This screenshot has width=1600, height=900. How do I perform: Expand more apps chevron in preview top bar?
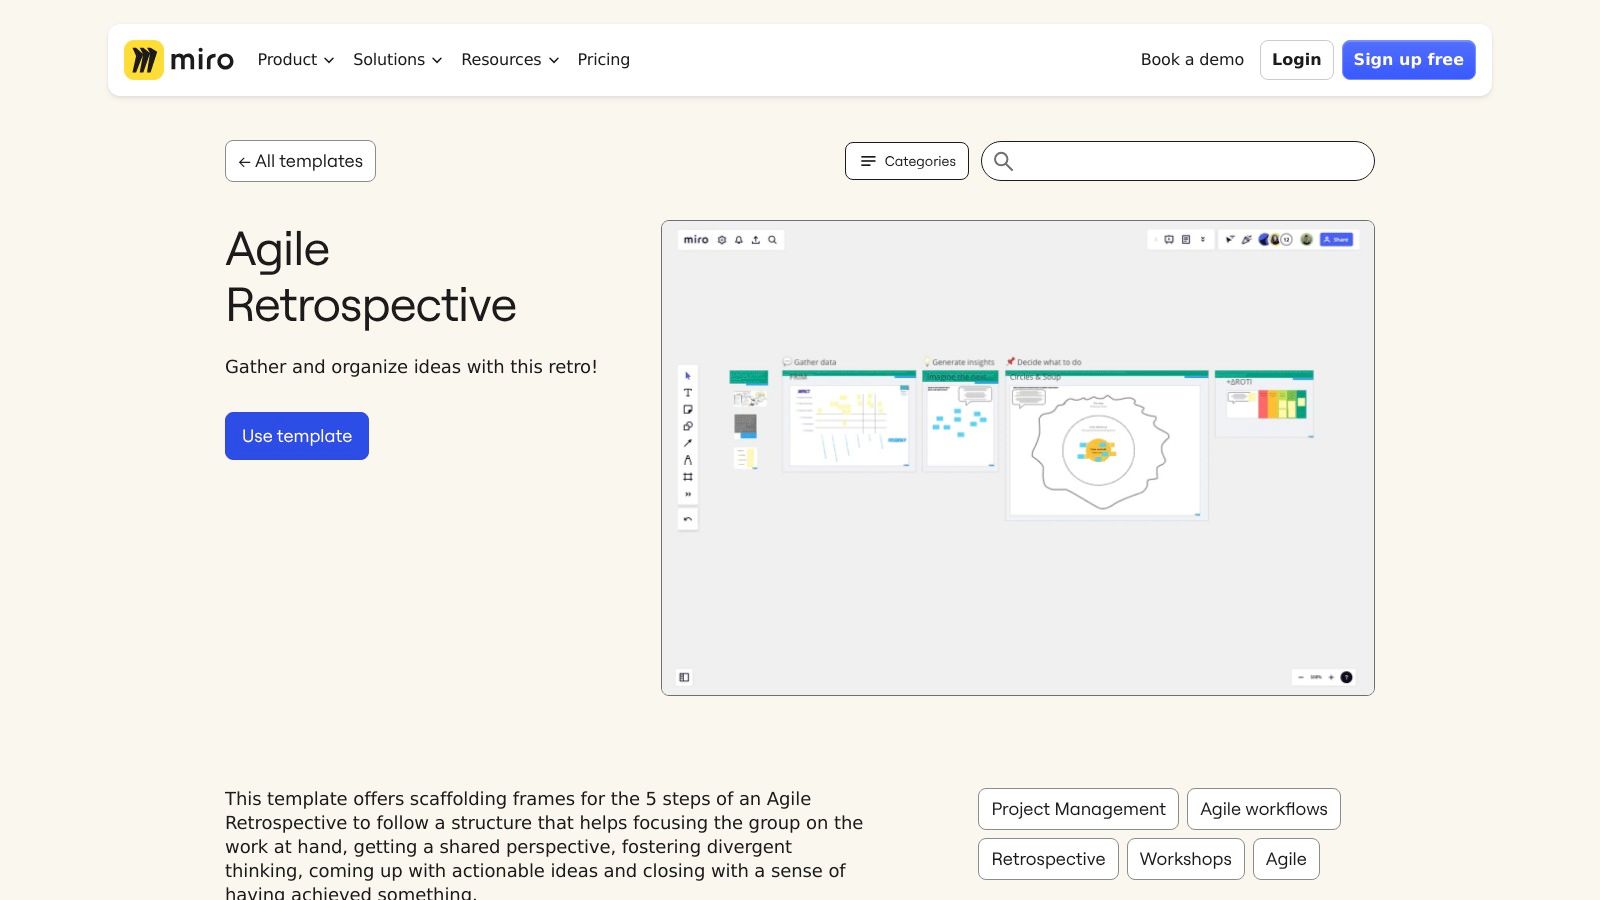1203,240
